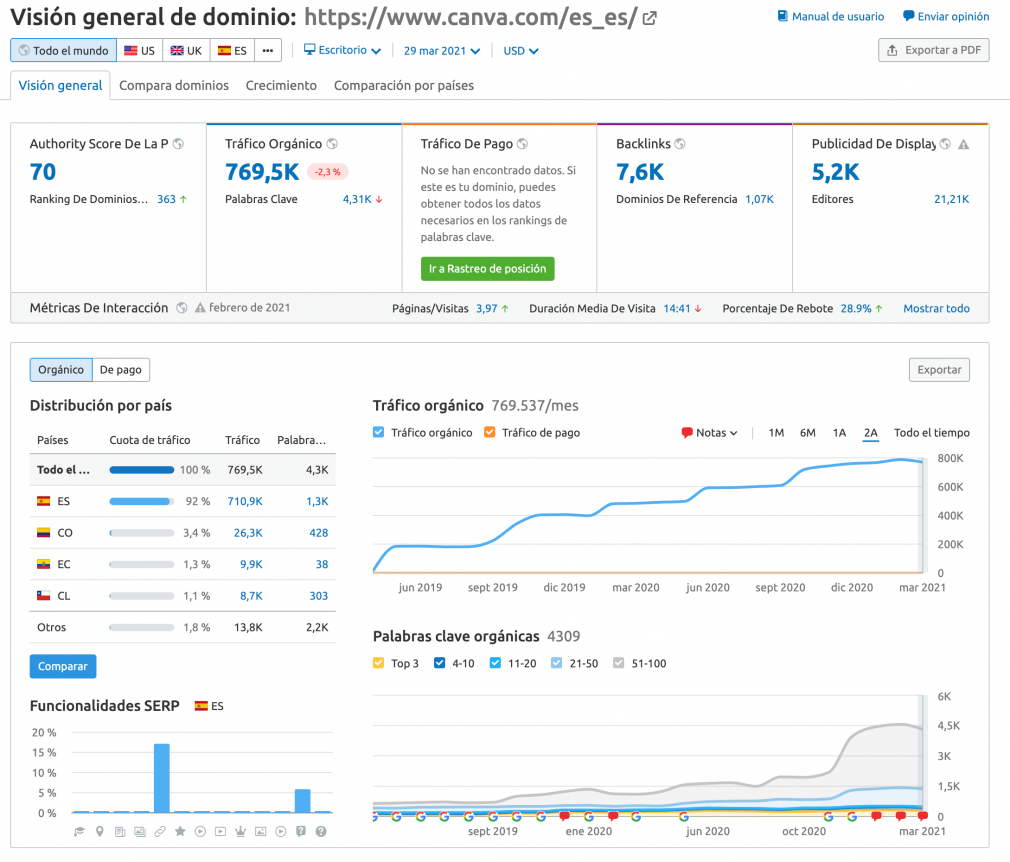
Task: Click the Enviar opinión link
Action: pos(946,17)
